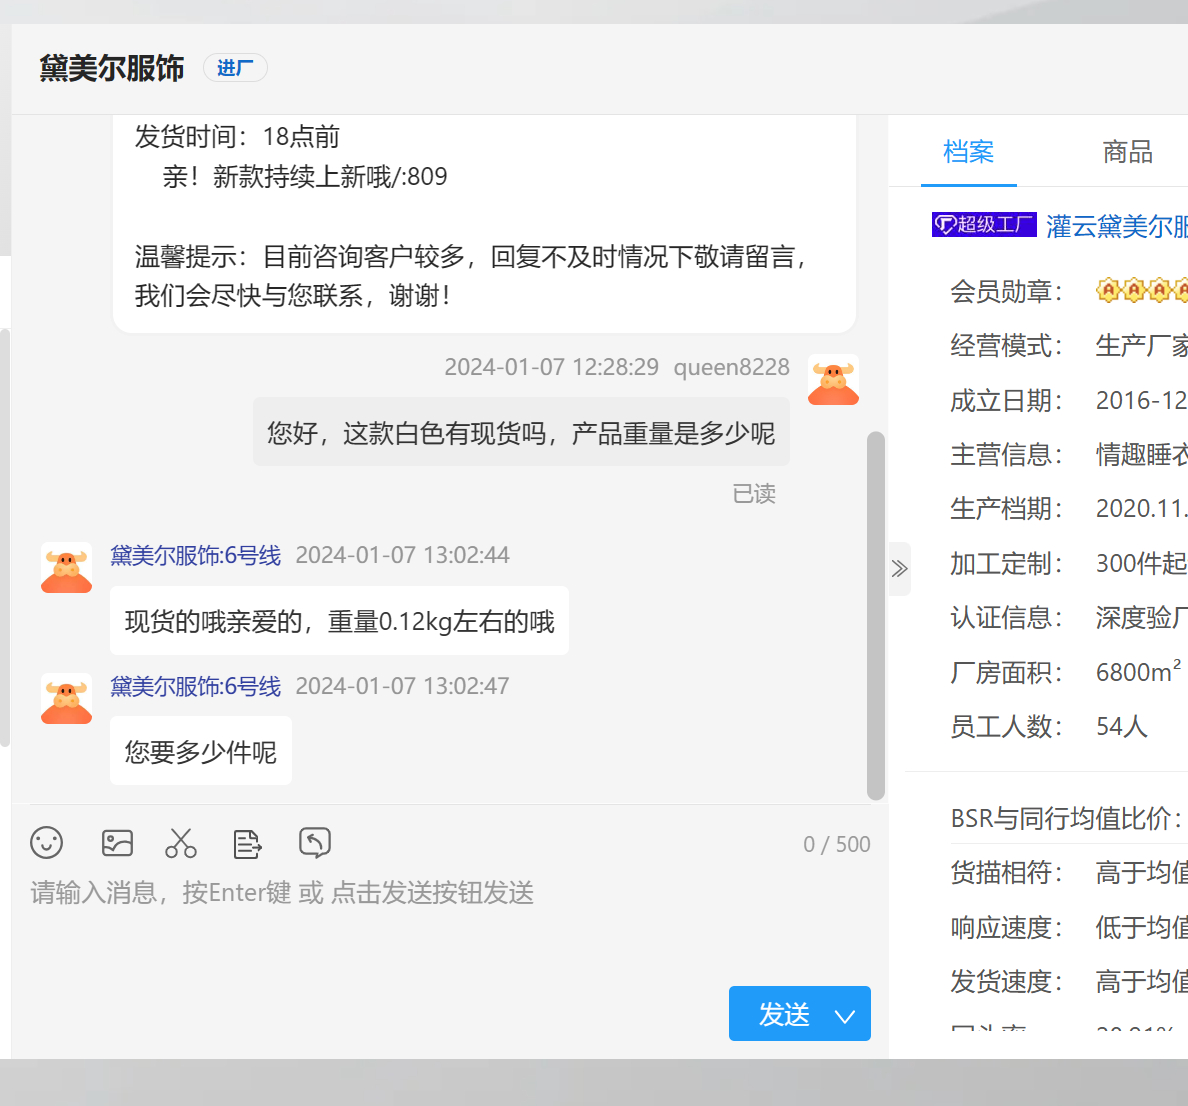The height and width of the screenshot is (1106, 1188).
Task: Click the 您要多少件呢 message bubble
Action: [x=201, y=752]
